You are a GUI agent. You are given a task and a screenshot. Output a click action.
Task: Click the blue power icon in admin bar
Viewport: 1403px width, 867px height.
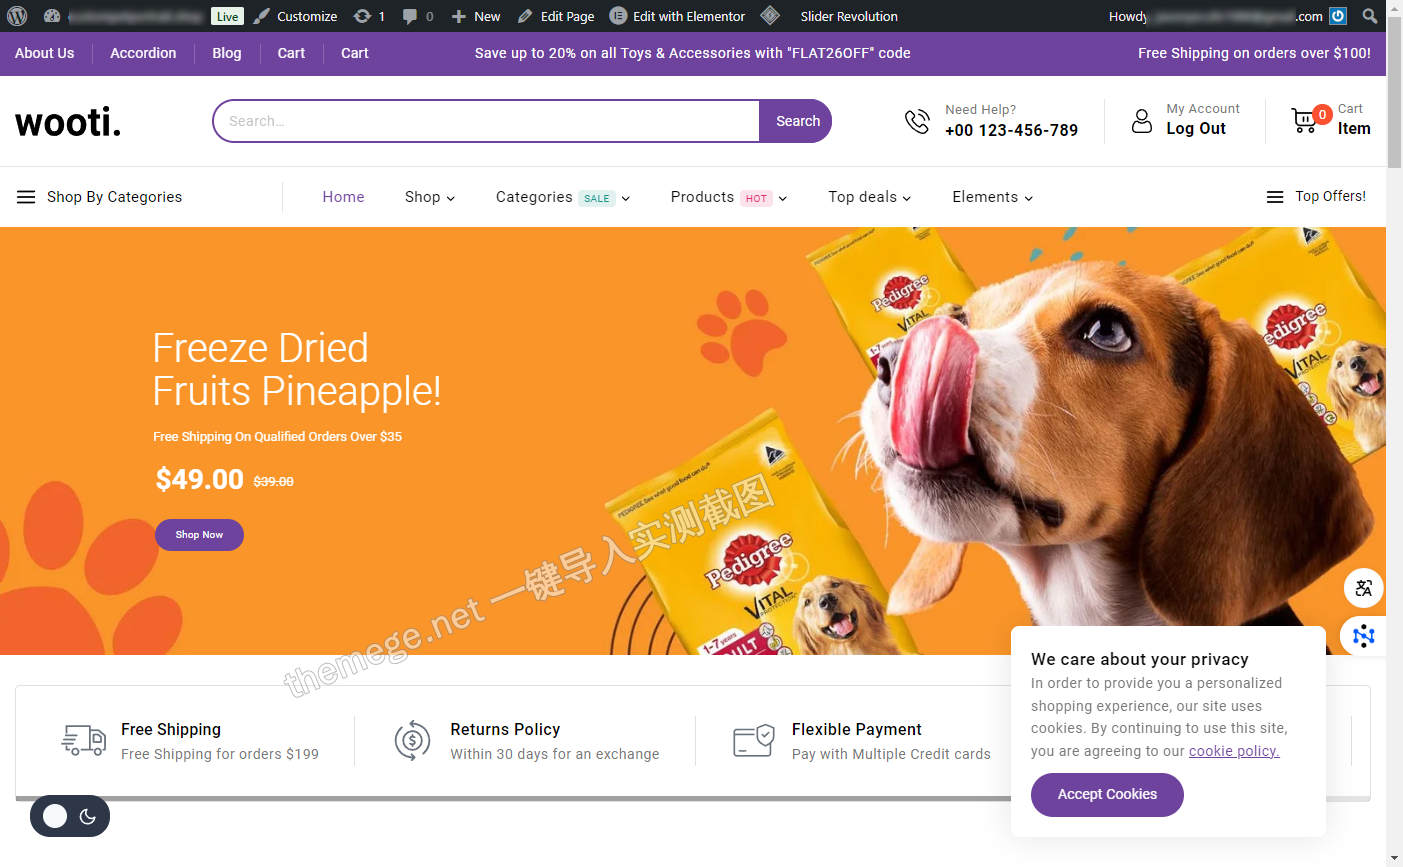(1338, 16)
